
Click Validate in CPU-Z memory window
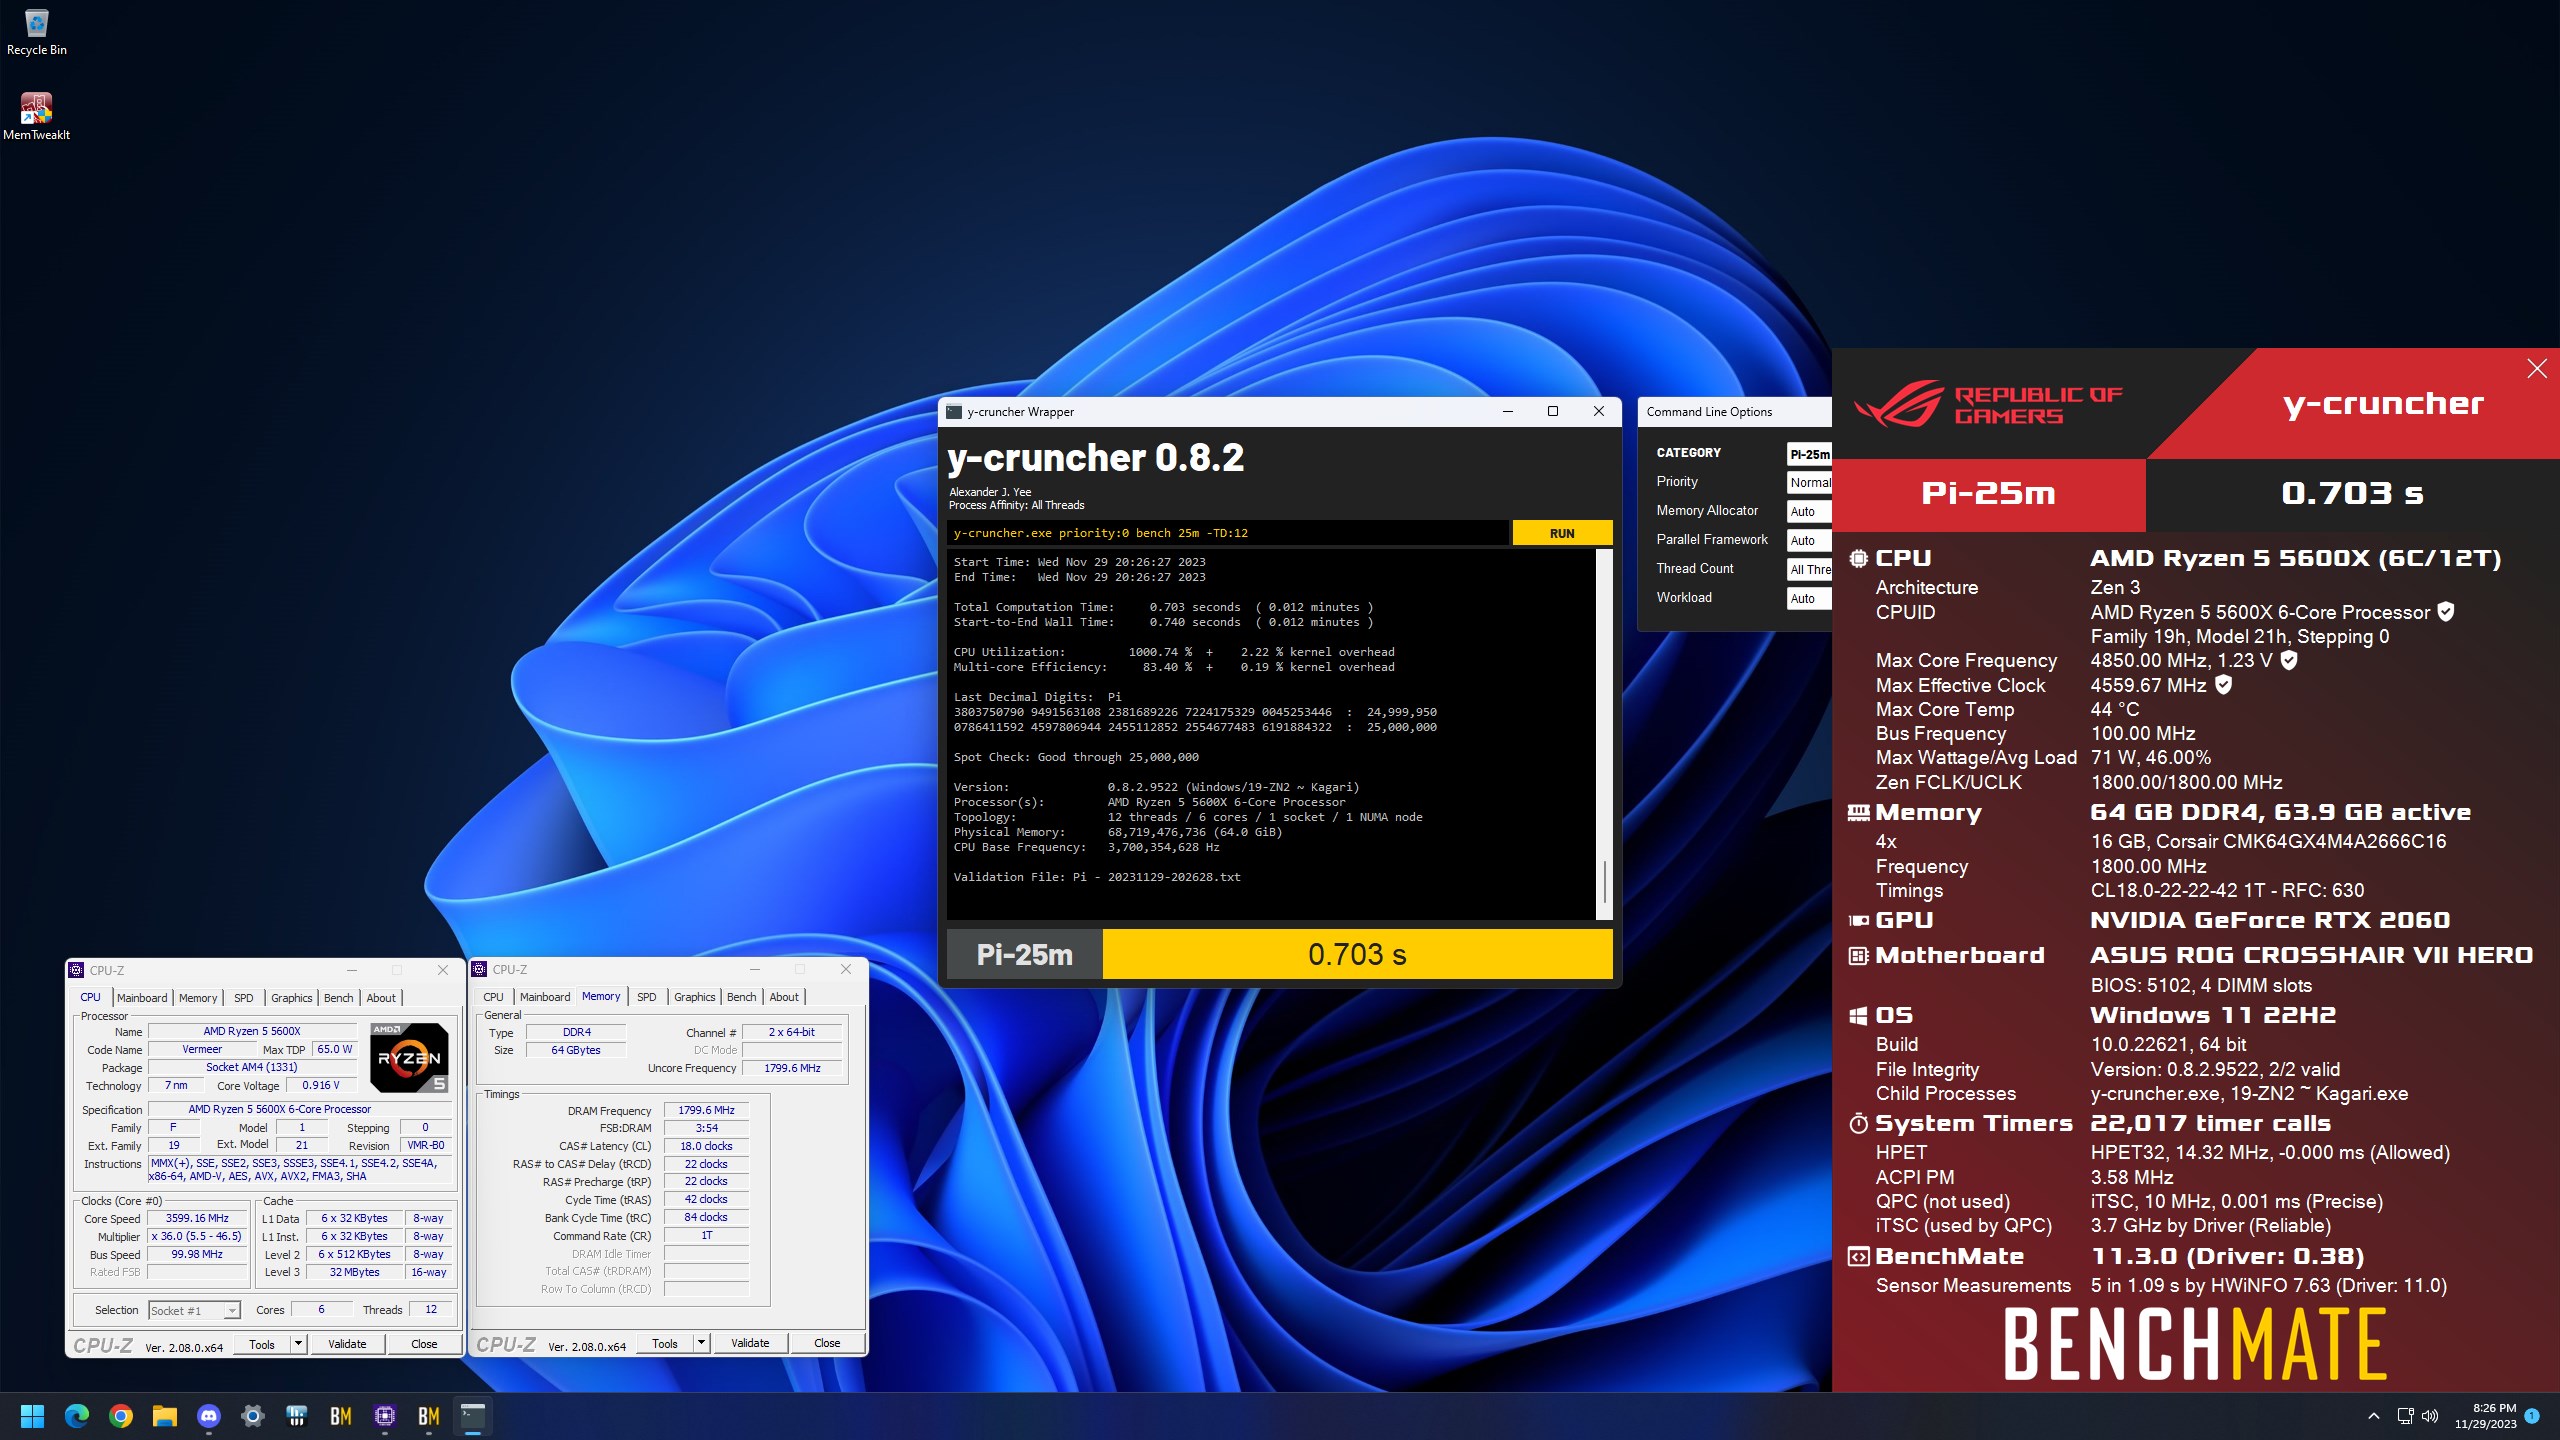750,1343
